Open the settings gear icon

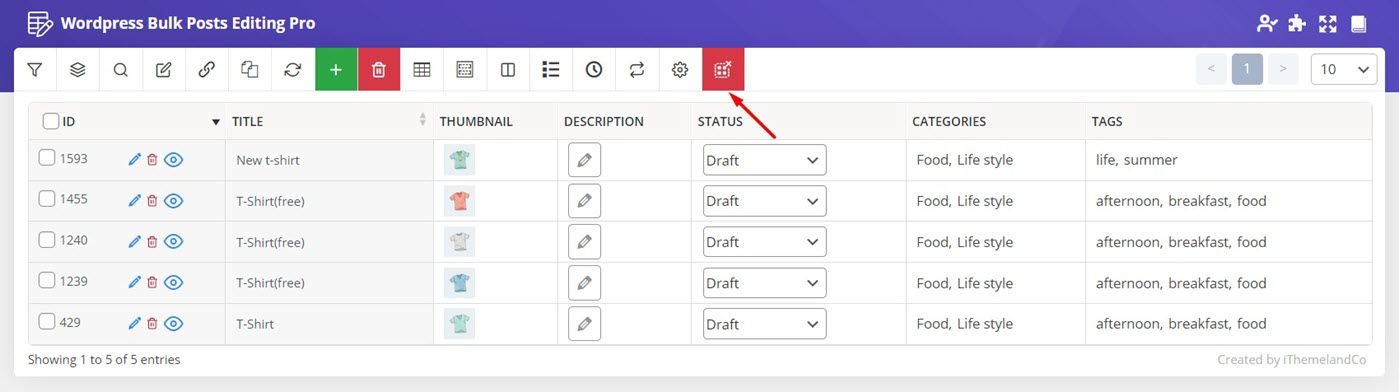coord(680,70)
